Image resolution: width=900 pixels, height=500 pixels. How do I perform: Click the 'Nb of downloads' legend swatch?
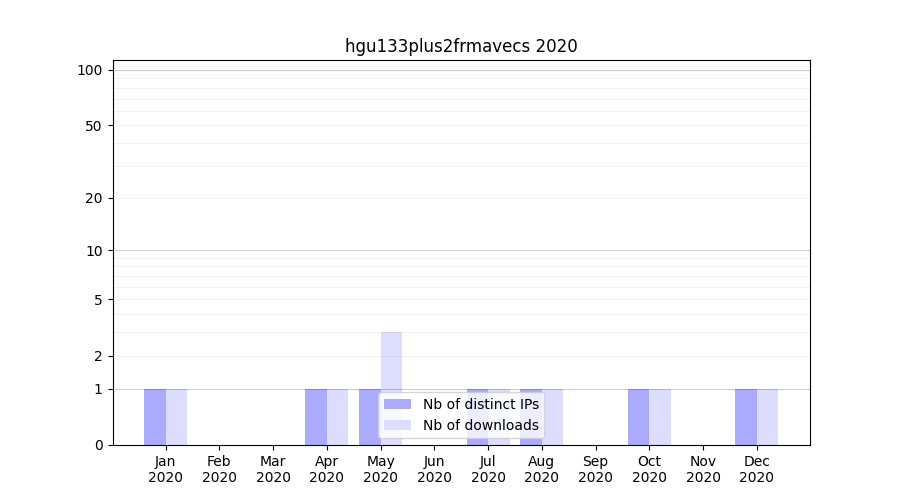point(397,425)
